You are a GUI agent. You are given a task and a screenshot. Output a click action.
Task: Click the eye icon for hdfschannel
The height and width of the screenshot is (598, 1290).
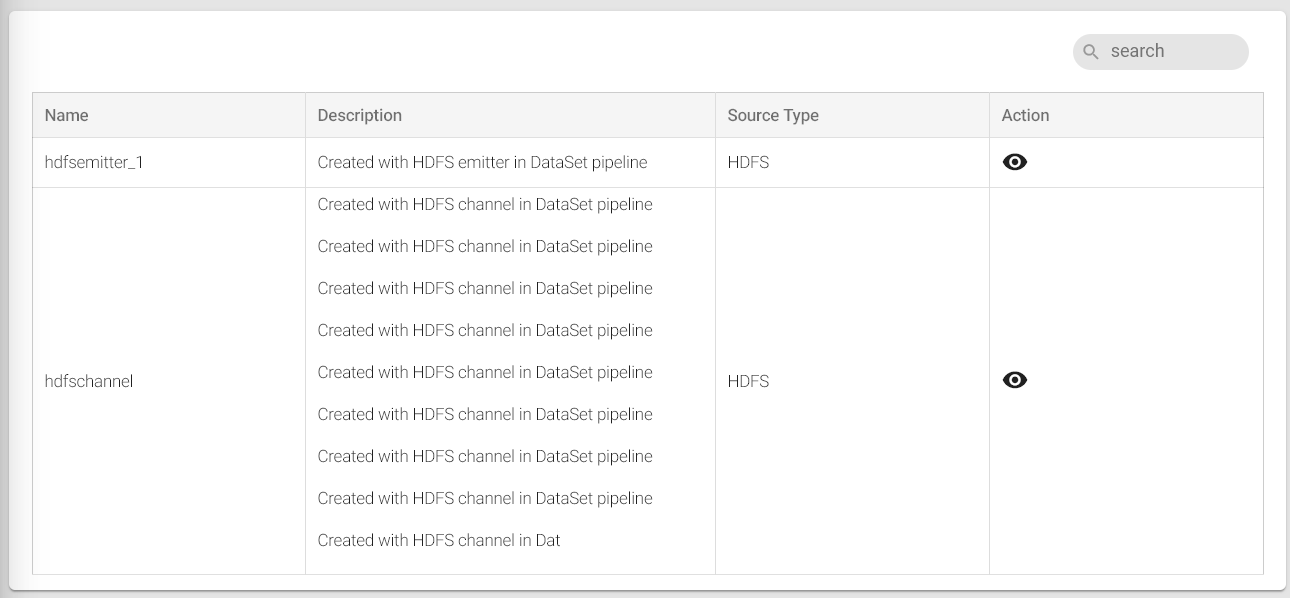click(x=1014, y=380)
